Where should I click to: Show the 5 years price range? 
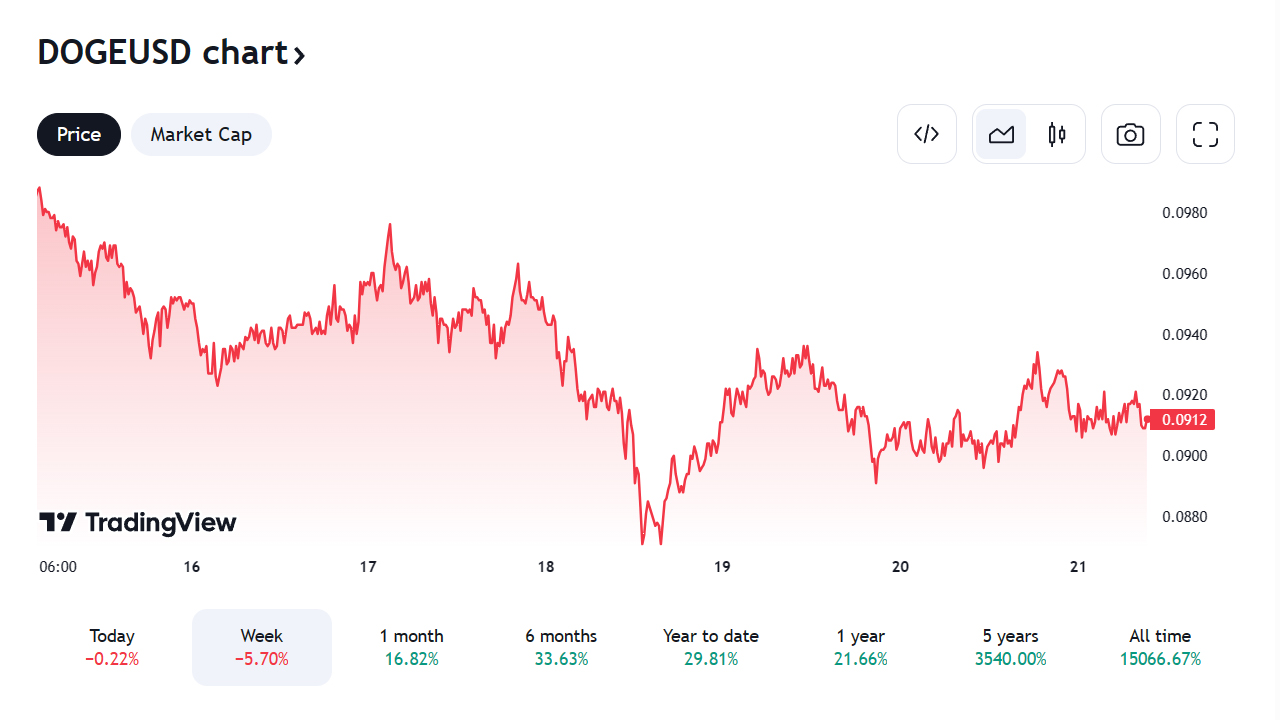[x=1011, y=647]
